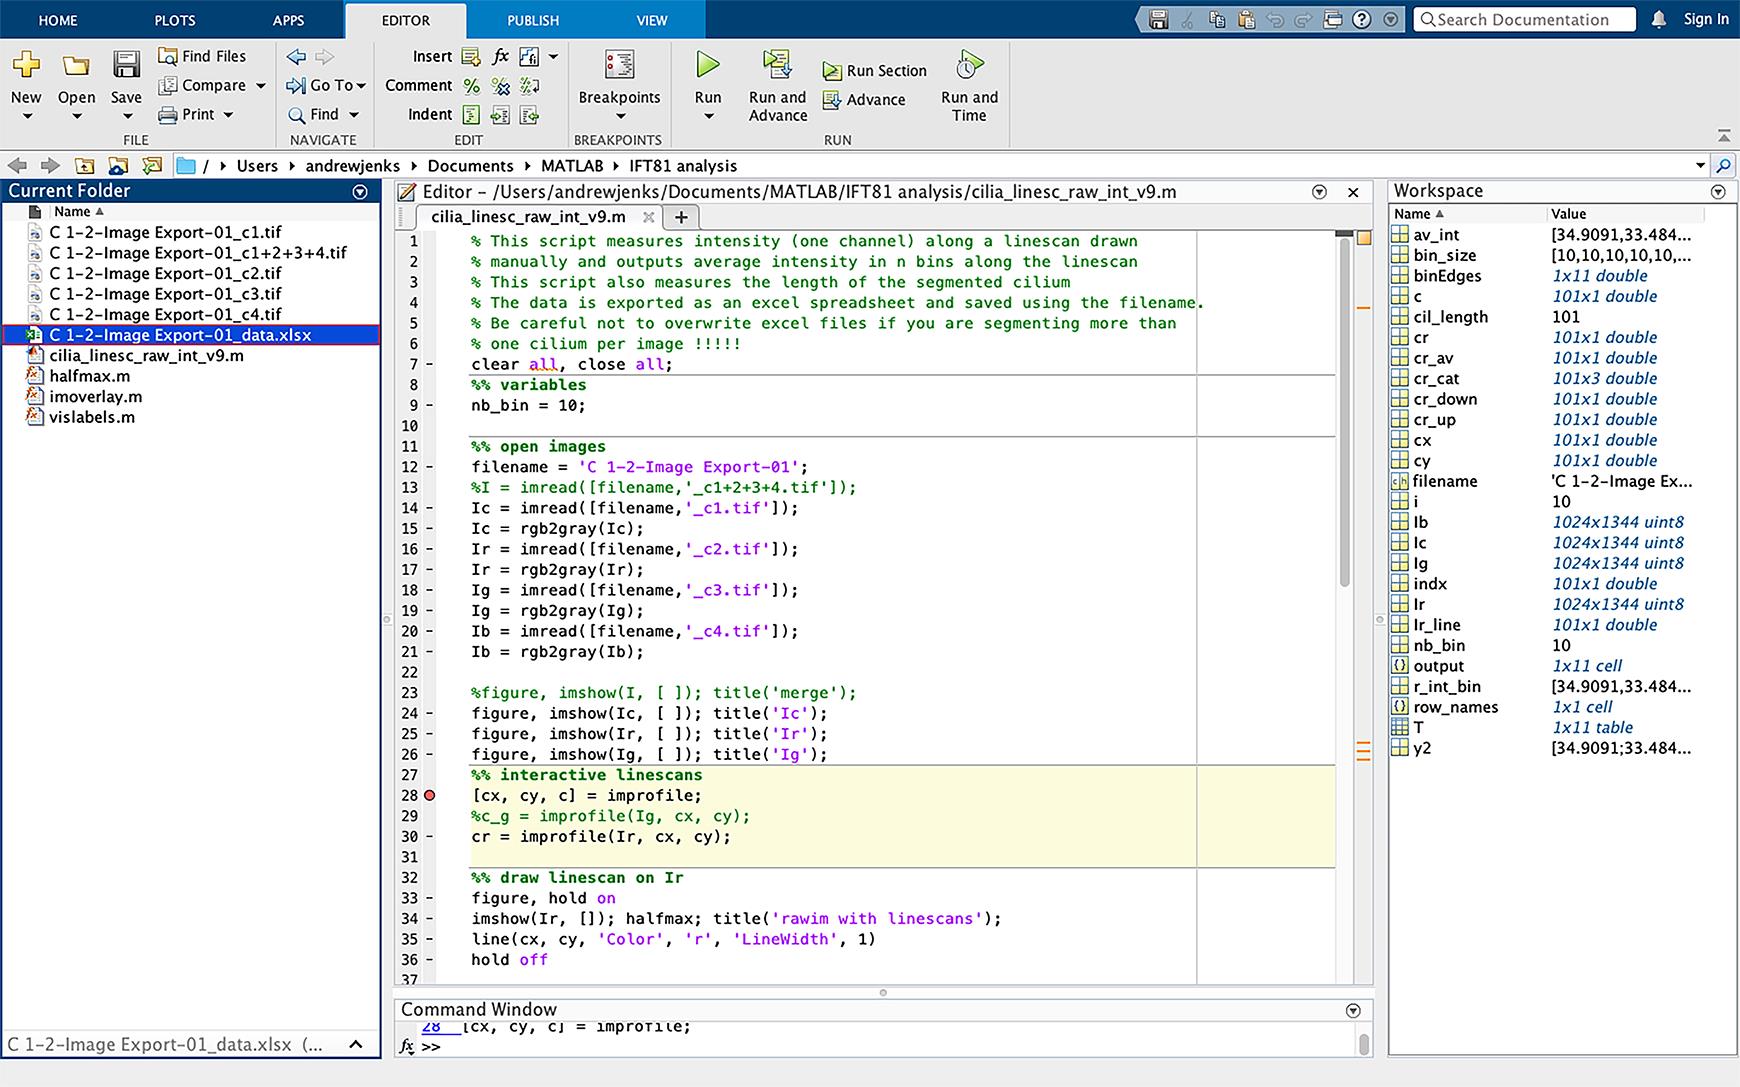
Task: Expand the Insert group dropdown arrow
Action: pos(553,57)
